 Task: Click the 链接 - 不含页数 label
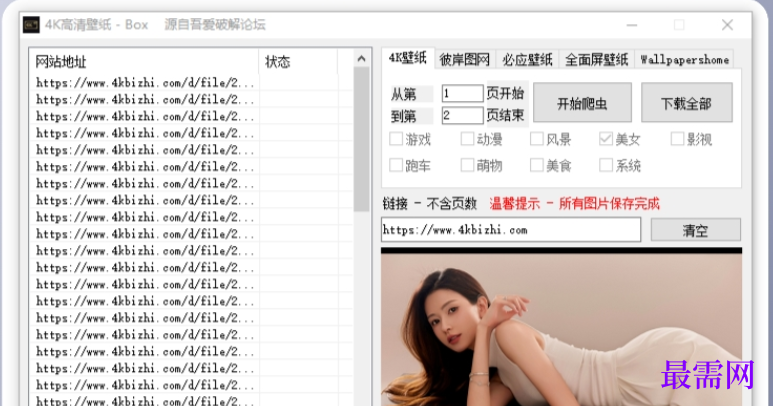pos(430,203)
